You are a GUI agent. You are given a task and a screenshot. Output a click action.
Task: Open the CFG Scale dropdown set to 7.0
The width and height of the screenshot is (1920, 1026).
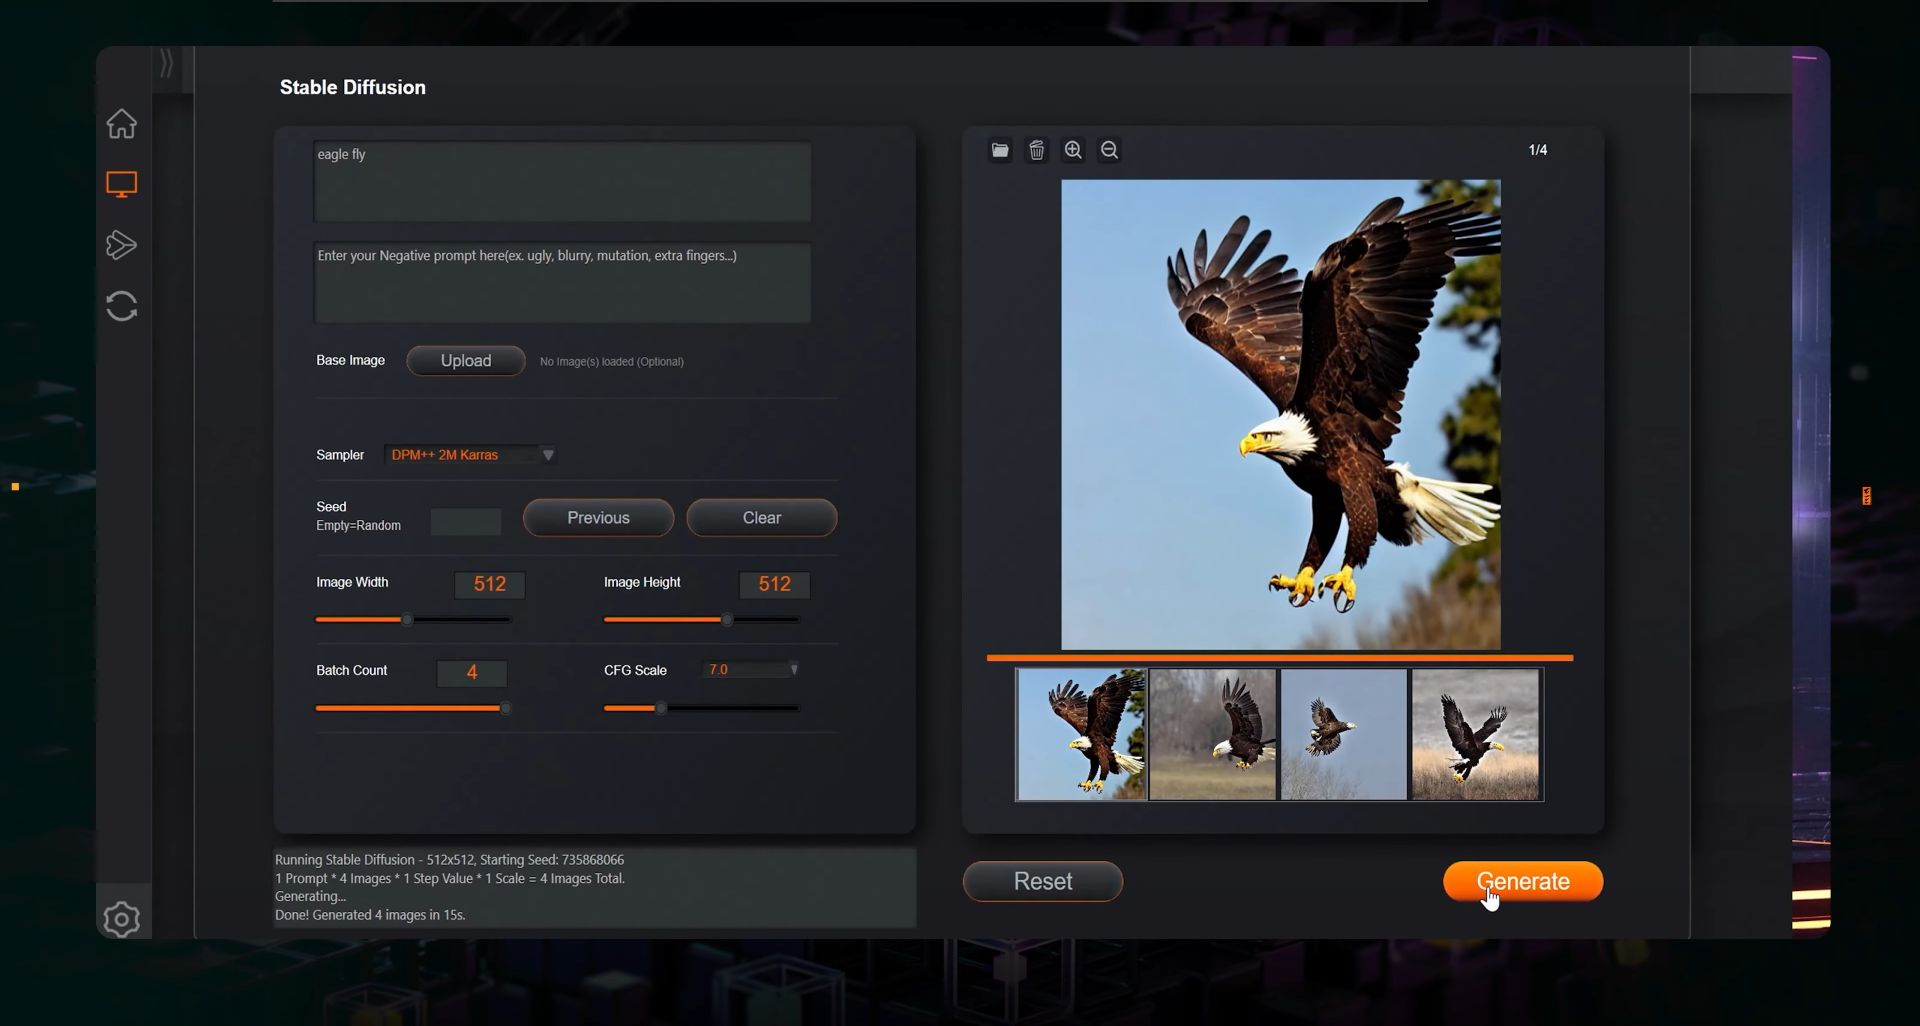tap(750, 669)
